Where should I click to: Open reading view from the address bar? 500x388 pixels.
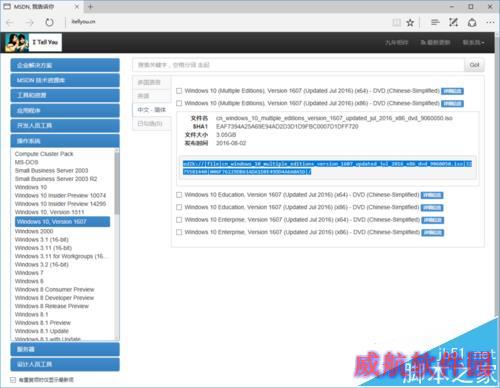coord(396,22)
